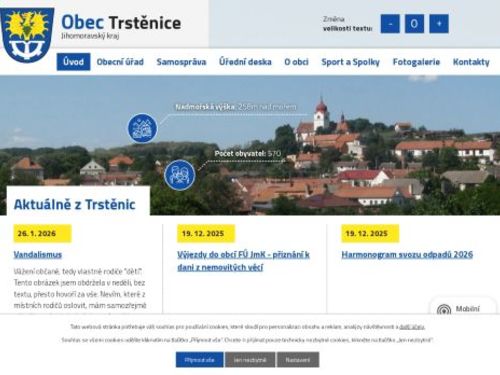Click the Počet obyvatel: 570 text

(x=248, y=154)
